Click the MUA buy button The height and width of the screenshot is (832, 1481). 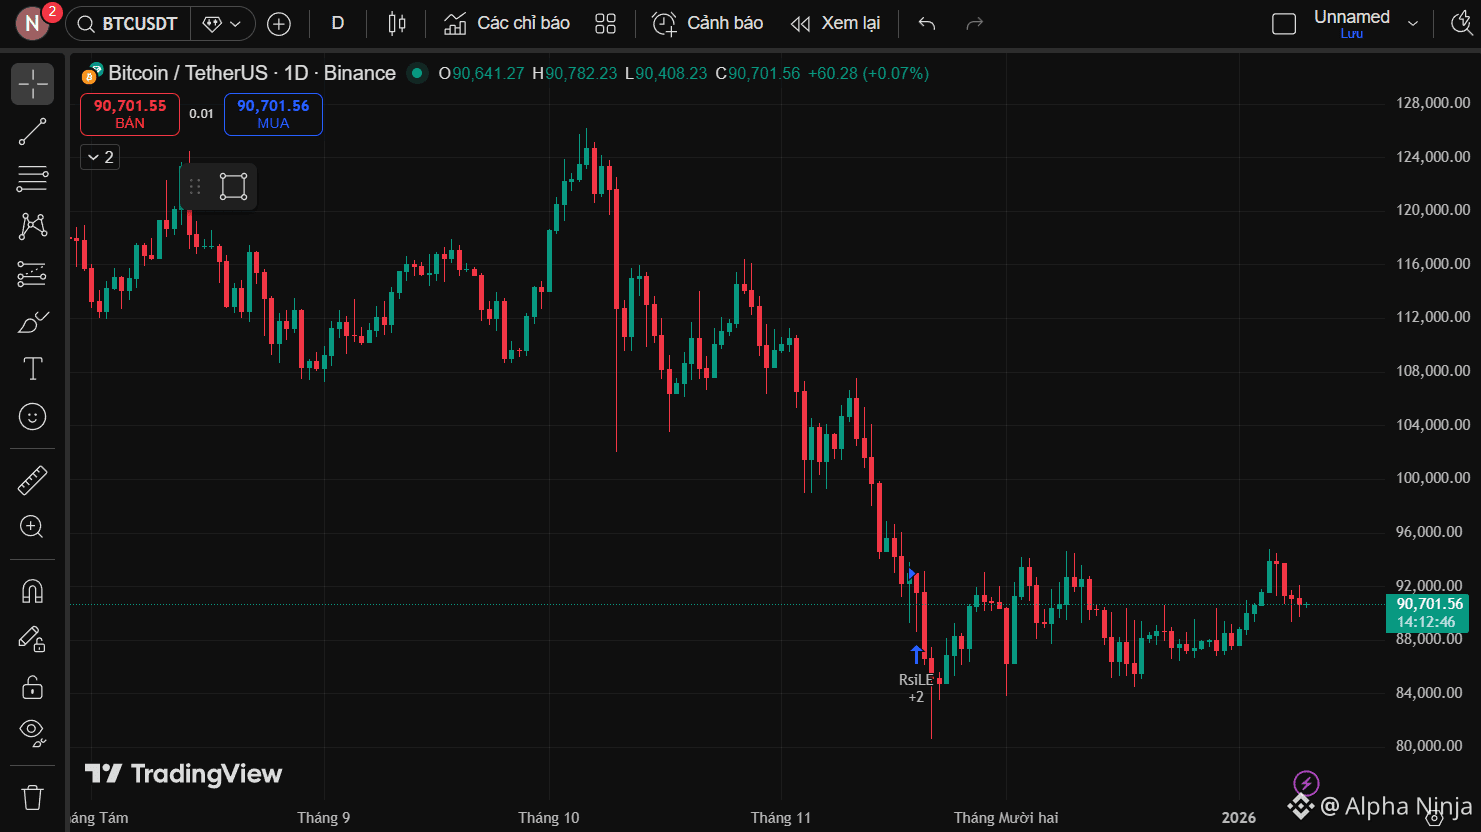point(273,114)
